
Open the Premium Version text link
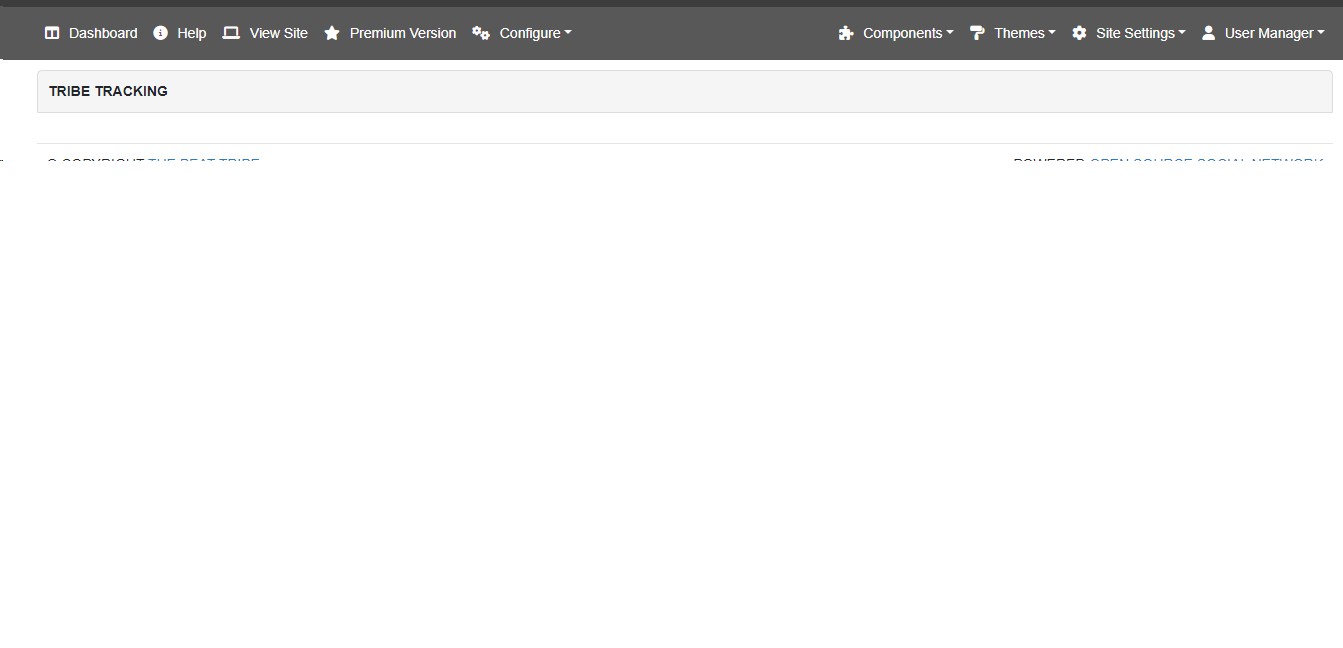[x=402, y=33]
